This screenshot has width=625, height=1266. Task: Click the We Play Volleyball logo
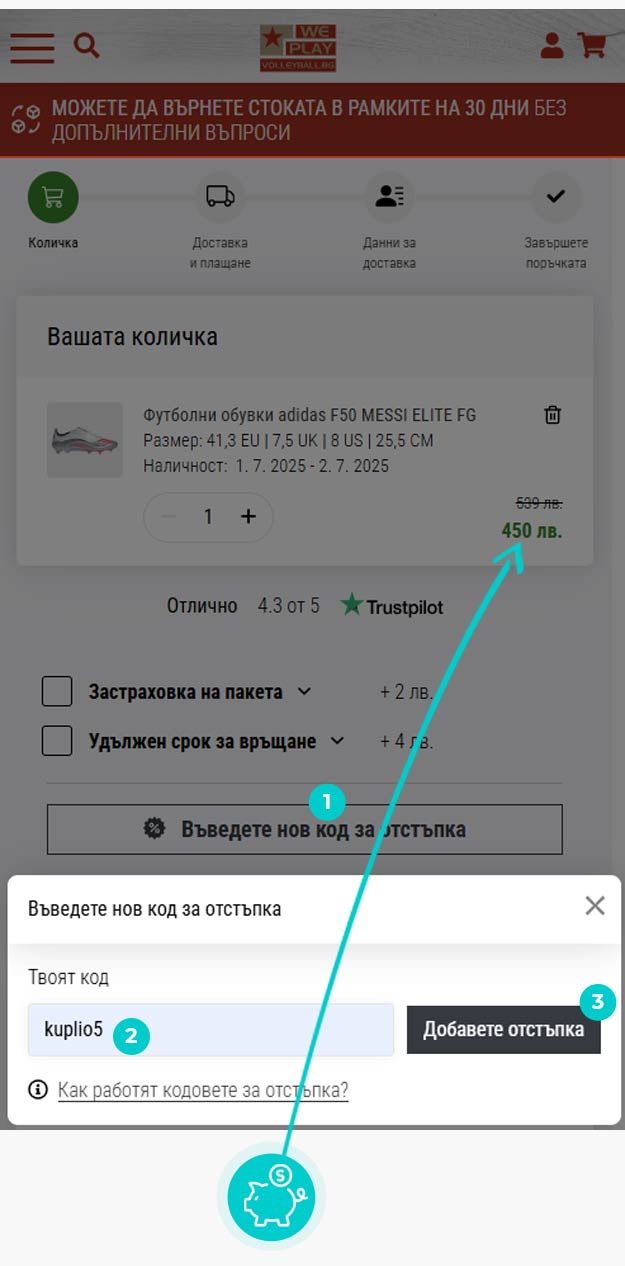[x=298, y=48]
